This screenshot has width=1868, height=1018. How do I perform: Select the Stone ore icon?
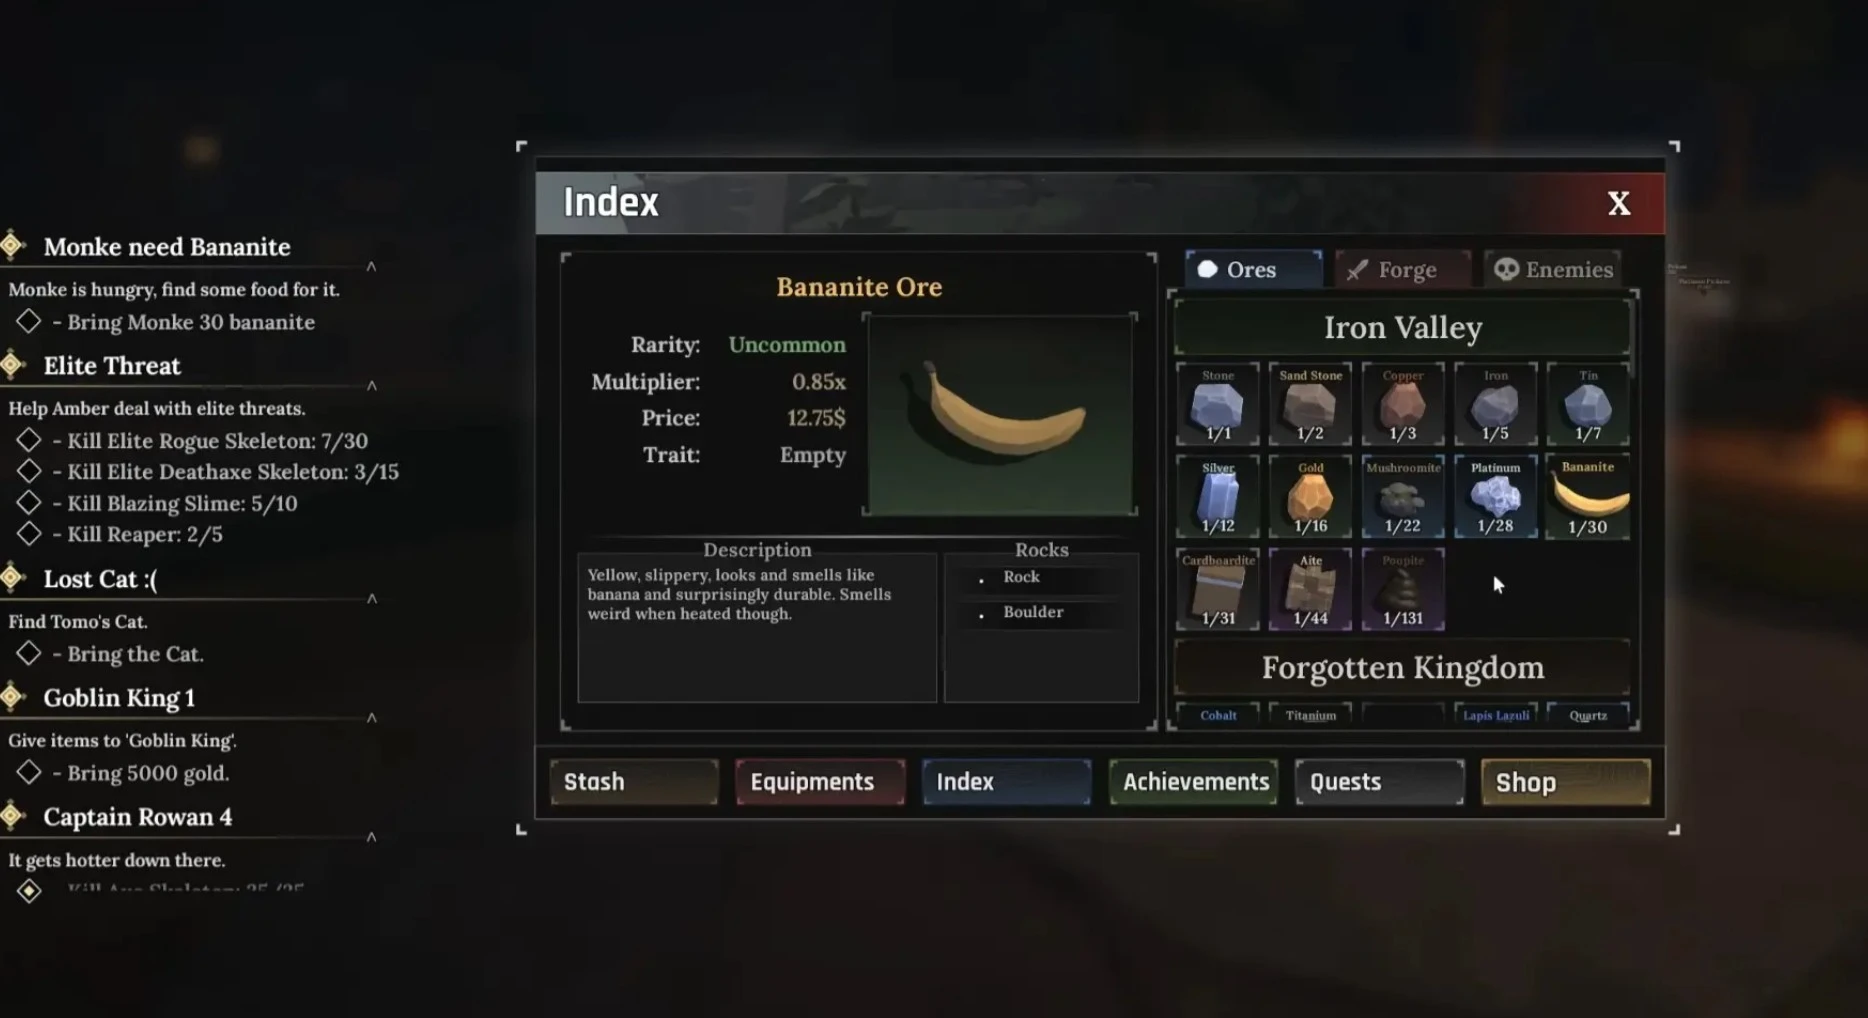click(1217, 405)
